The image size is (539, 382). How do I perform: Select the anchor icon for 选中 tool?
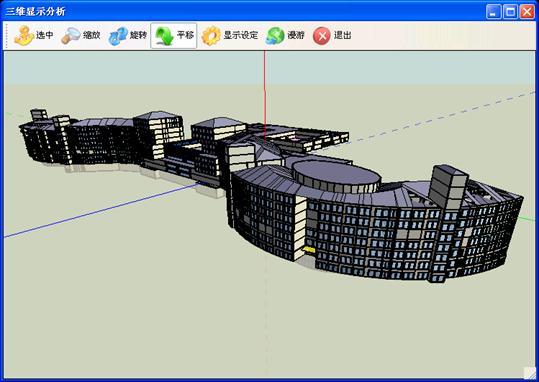click(x=24, y=36)
